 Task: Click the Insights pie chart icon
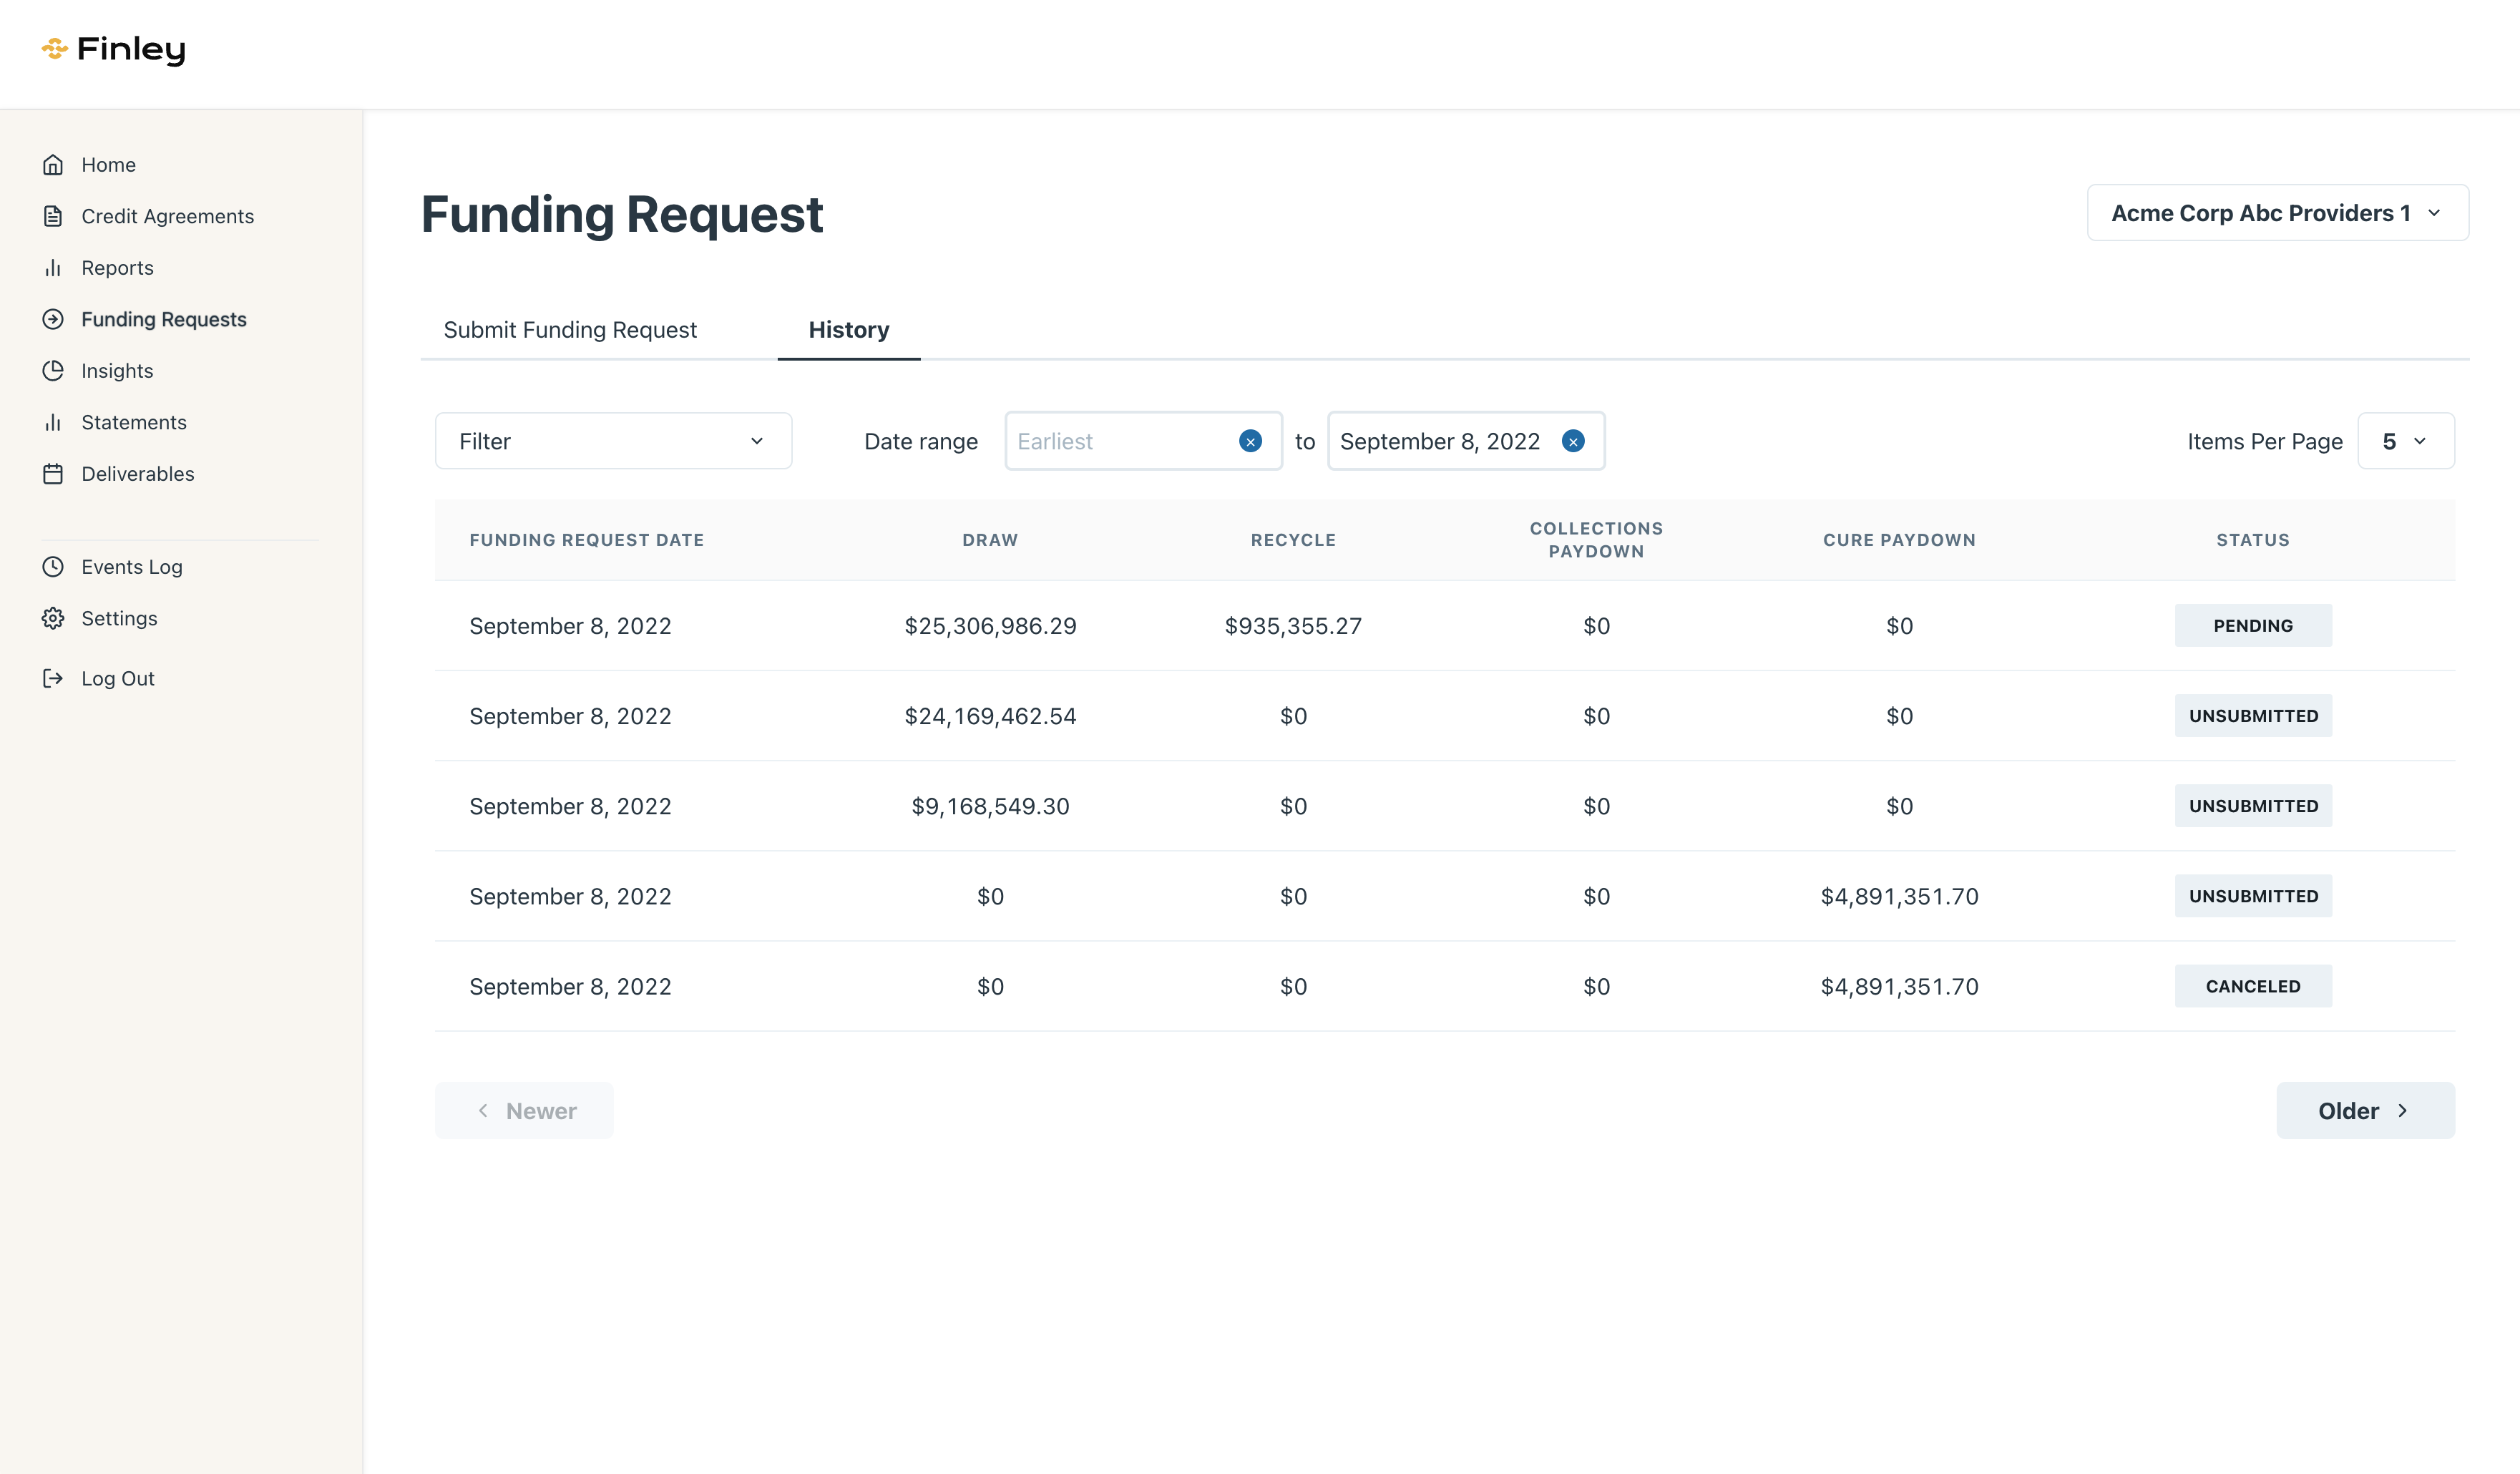tap(53, 371)
